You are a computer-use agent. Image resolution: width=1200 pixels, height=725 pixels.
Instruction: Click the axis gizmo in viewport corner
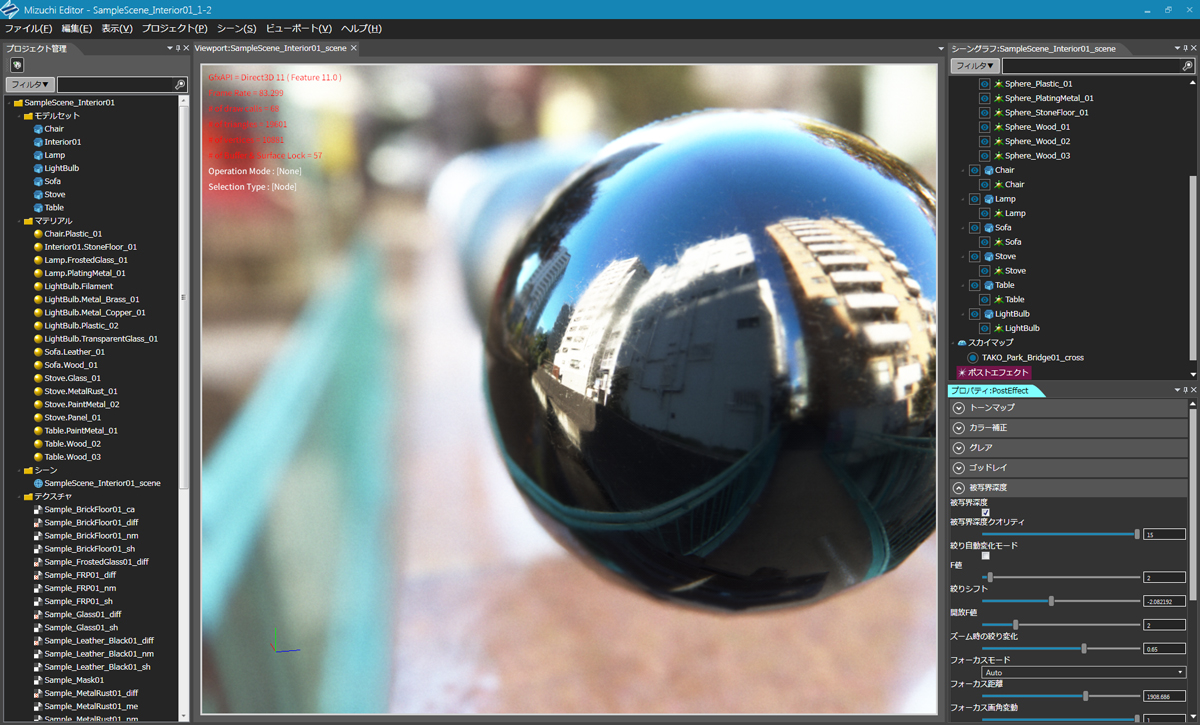pyautogui.click(x=283, y=643)
